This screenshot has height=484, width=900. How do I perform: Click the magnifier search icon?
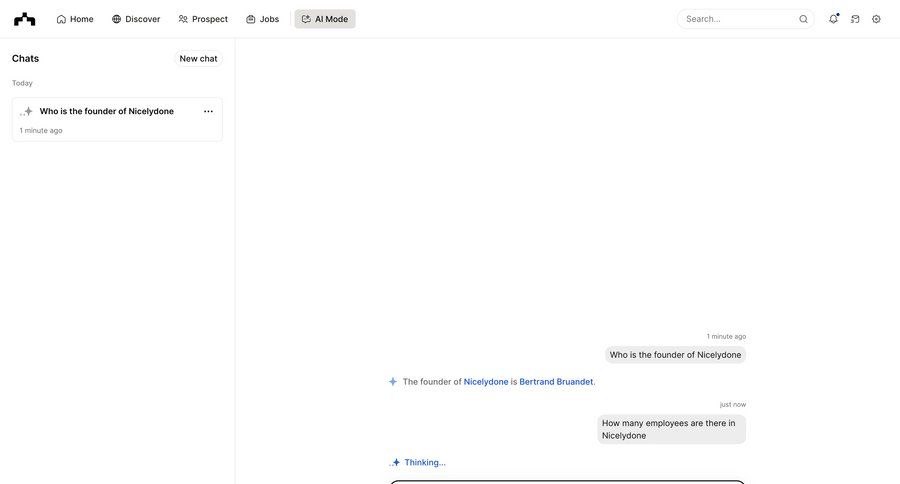tap(804, 19)
